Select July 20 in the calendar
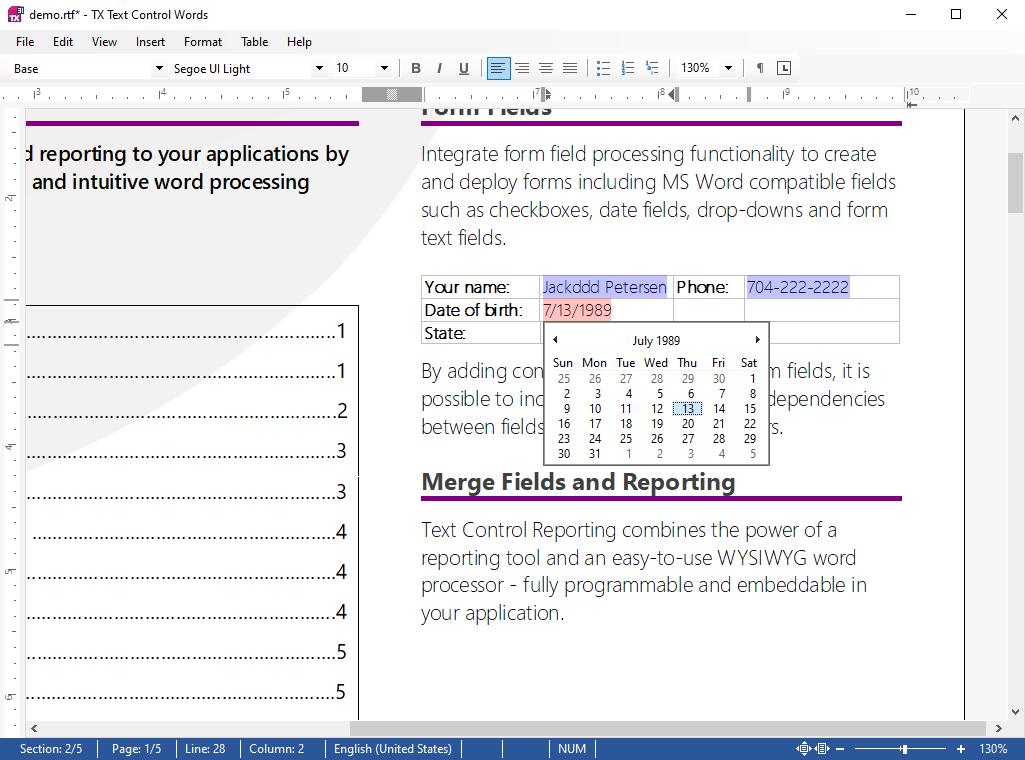 point(687,423)
